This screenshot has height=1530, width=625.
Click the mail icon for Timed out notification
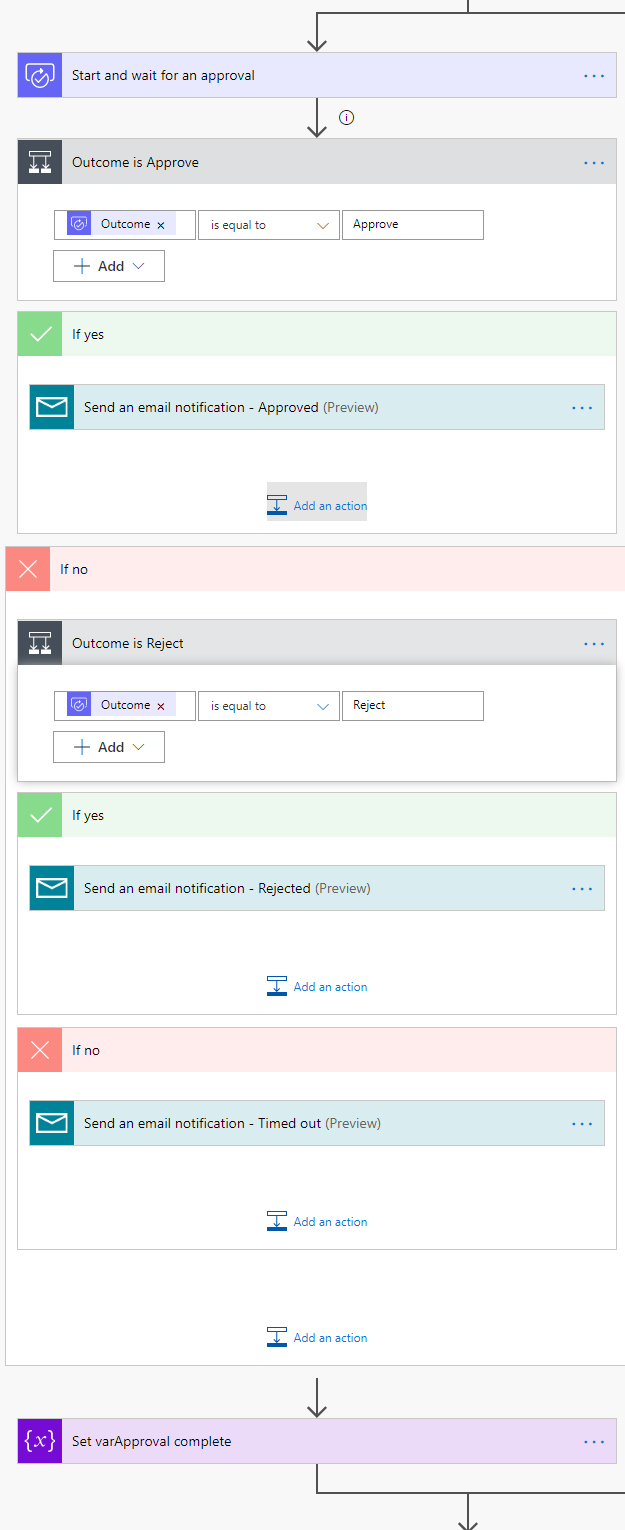pyautogui.click(x=52, y=1123)
